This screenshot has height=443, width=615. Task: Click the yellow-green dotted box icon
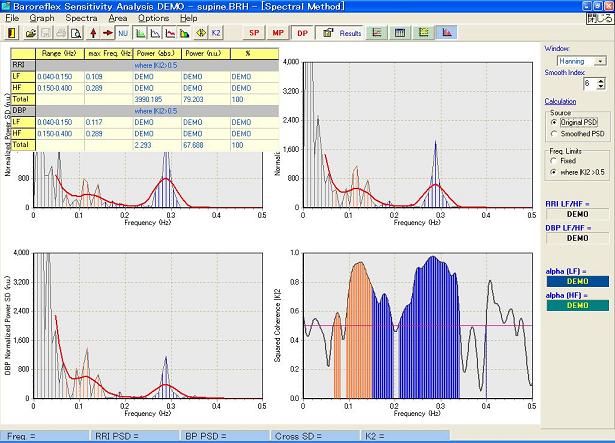point(424,33)
